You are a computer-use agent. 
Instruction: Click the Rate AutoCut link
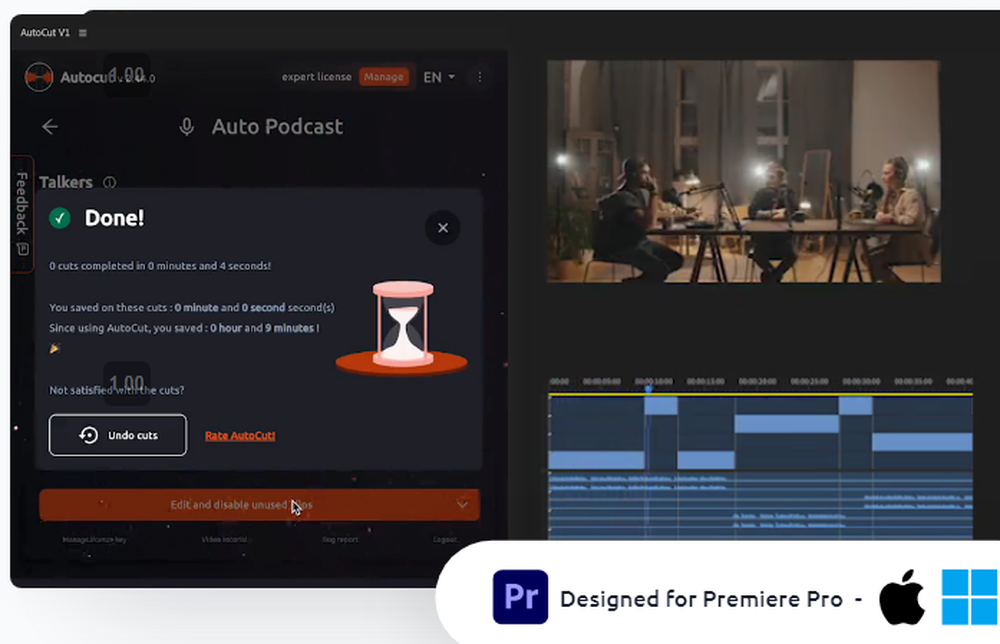240,435
